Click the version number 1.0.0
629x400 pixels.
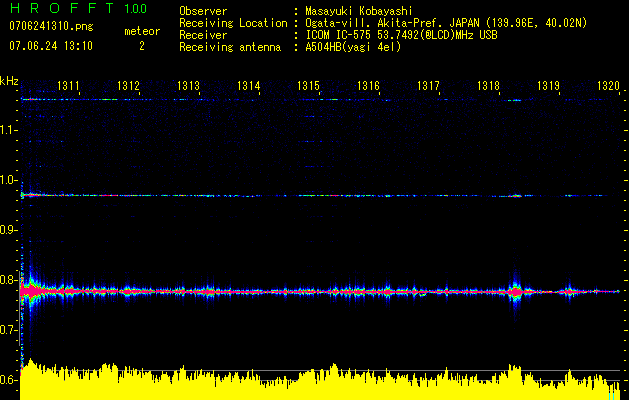point(136,8)
